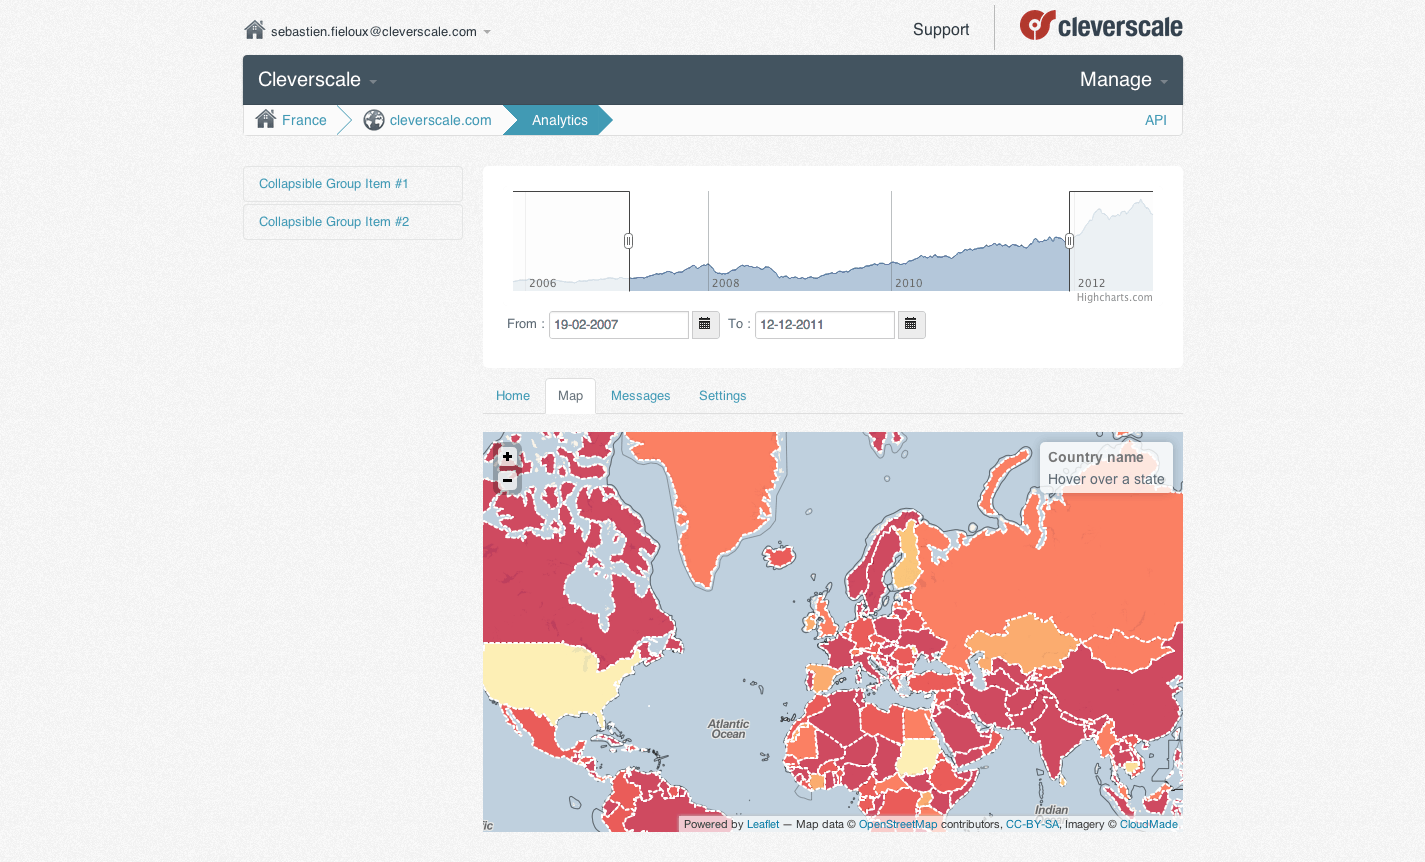Switch to the Map tab

[x=571, y=396]
